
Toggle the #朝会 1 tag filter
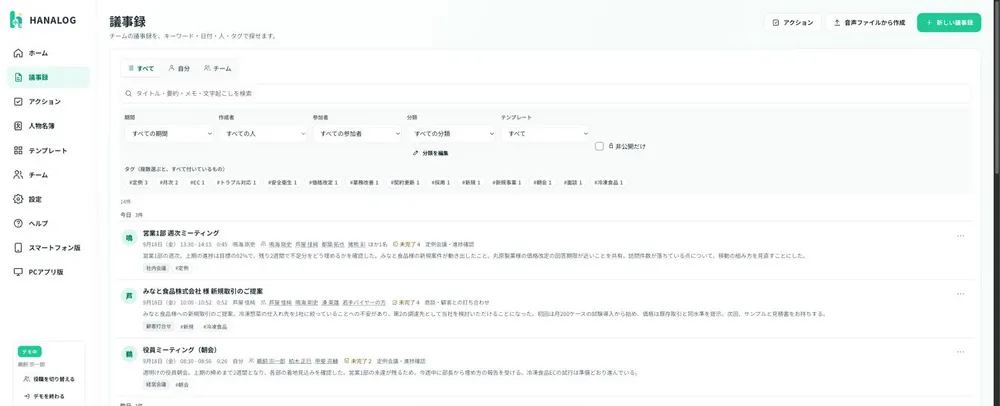click(x=542, y=182)
